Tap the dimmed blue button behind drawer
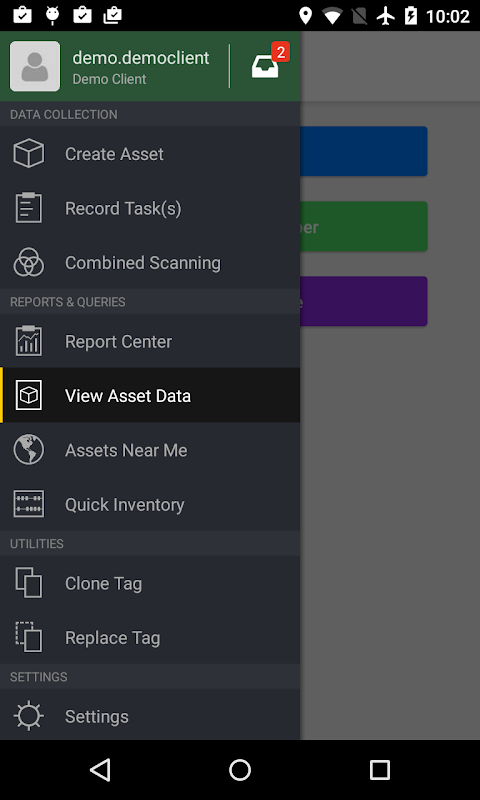The image size is (480, 800). point(364,152)
